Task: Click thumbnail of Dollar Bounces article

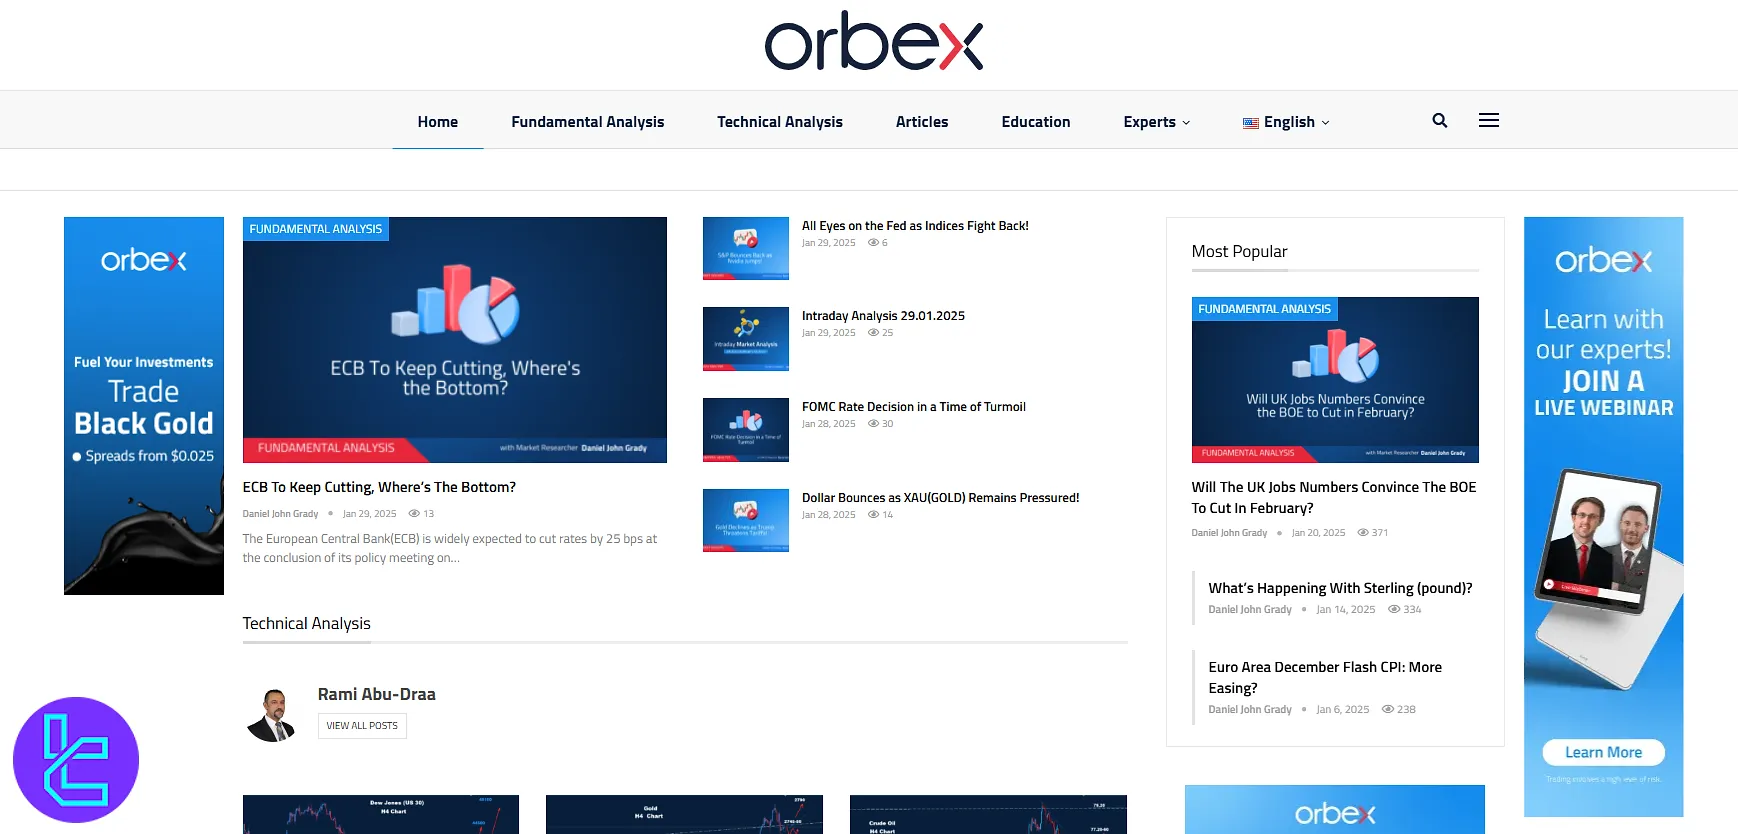Action: click(x=746, y=520)
